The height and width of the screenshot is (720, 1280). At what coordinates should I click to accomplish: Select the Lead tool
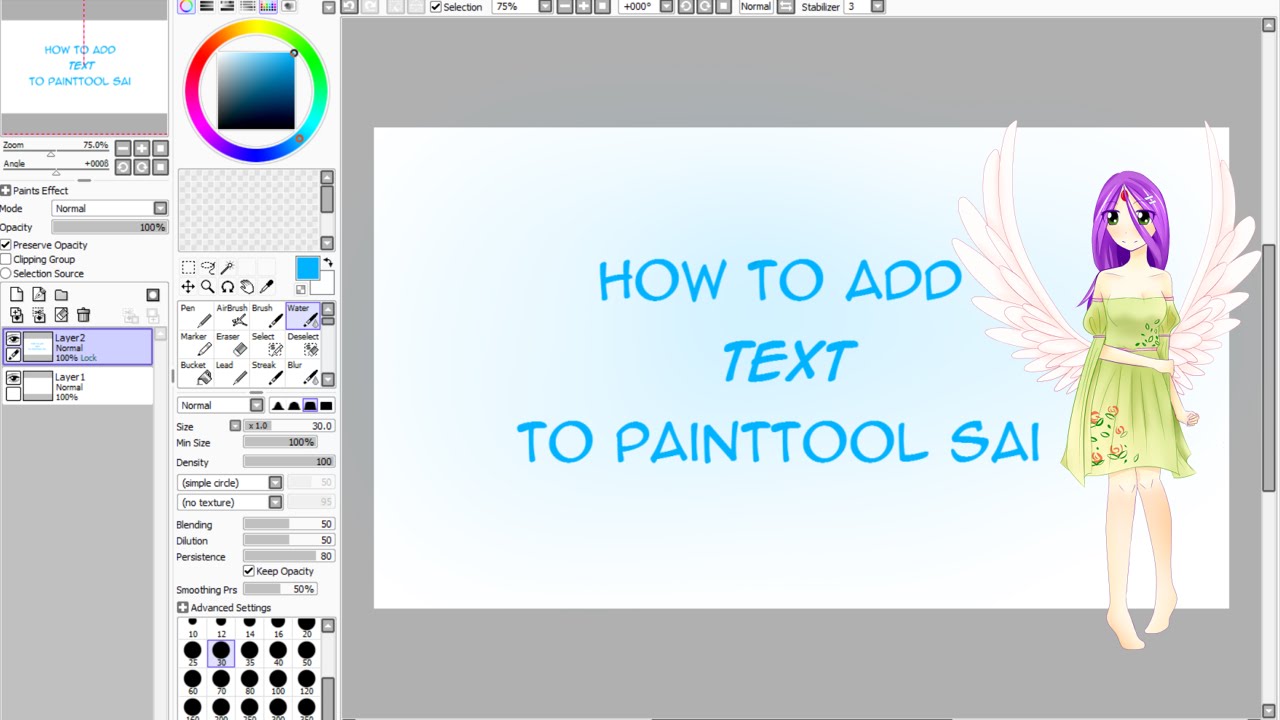(x=231, y=373)
